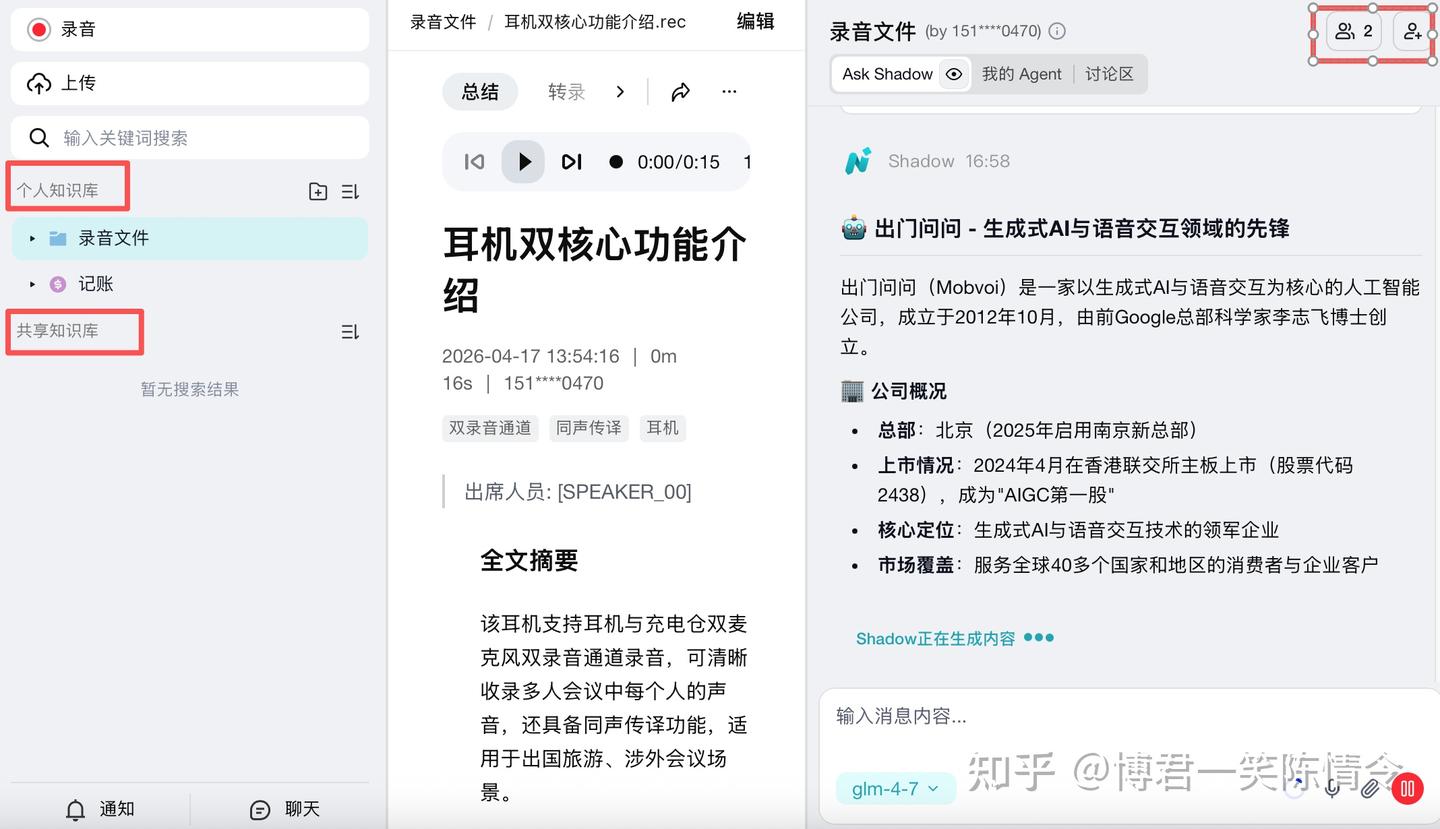
Task: Select the Ask Shadow tab
Action: tap(887, 74)
